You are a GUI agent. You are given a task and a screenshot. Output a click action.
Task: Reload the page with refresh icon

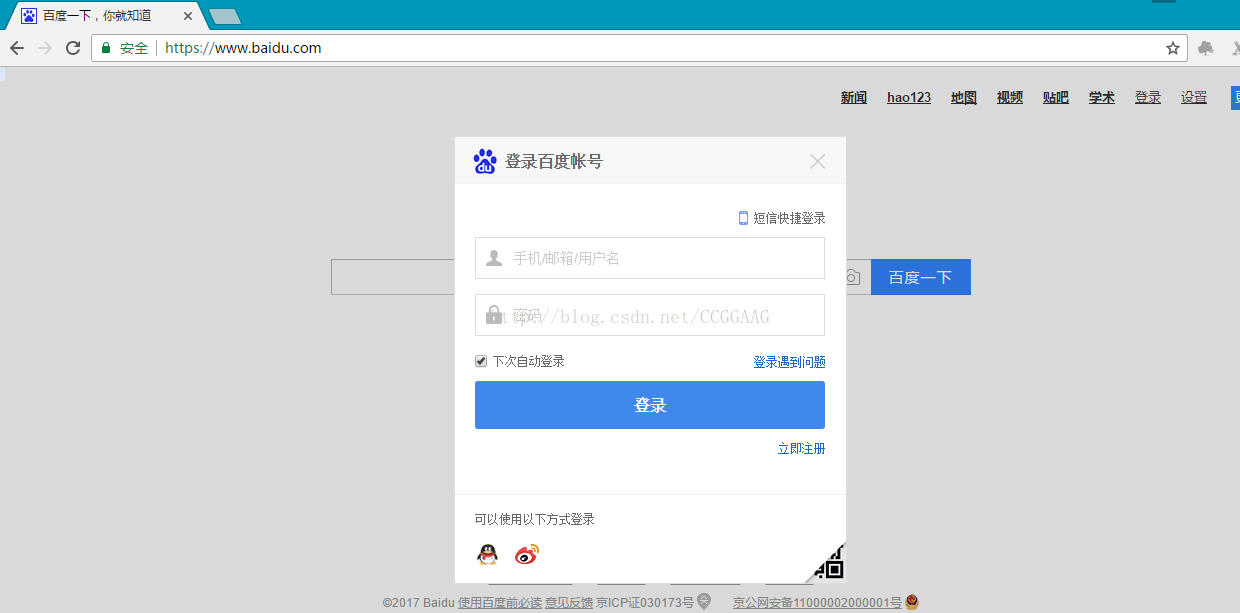pyautogui.click(x=73, y=48)
